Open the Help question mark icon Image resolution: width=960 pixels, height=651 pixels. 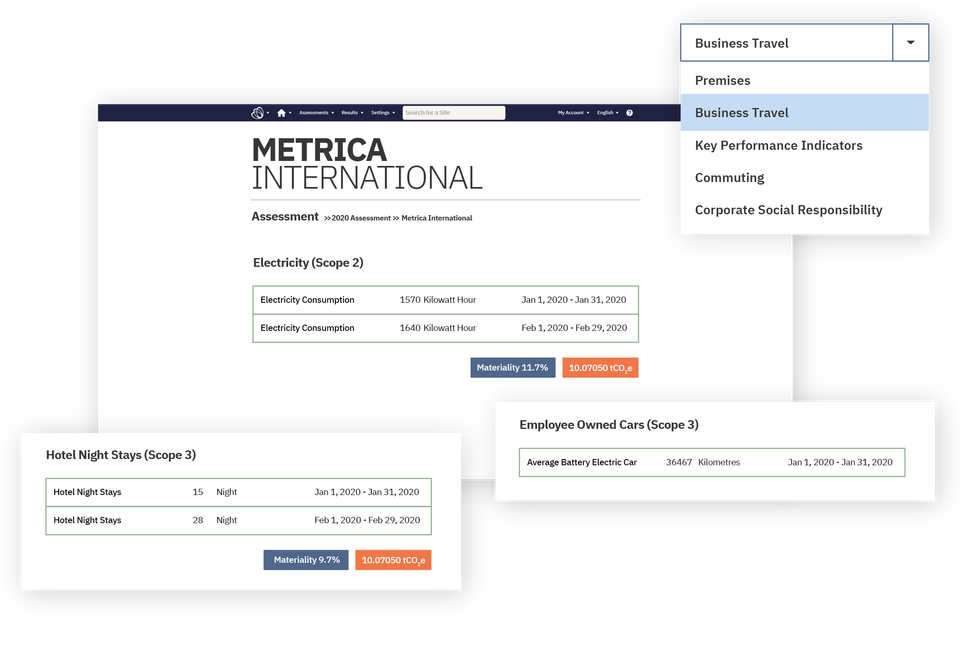click(x=628, y=112)
